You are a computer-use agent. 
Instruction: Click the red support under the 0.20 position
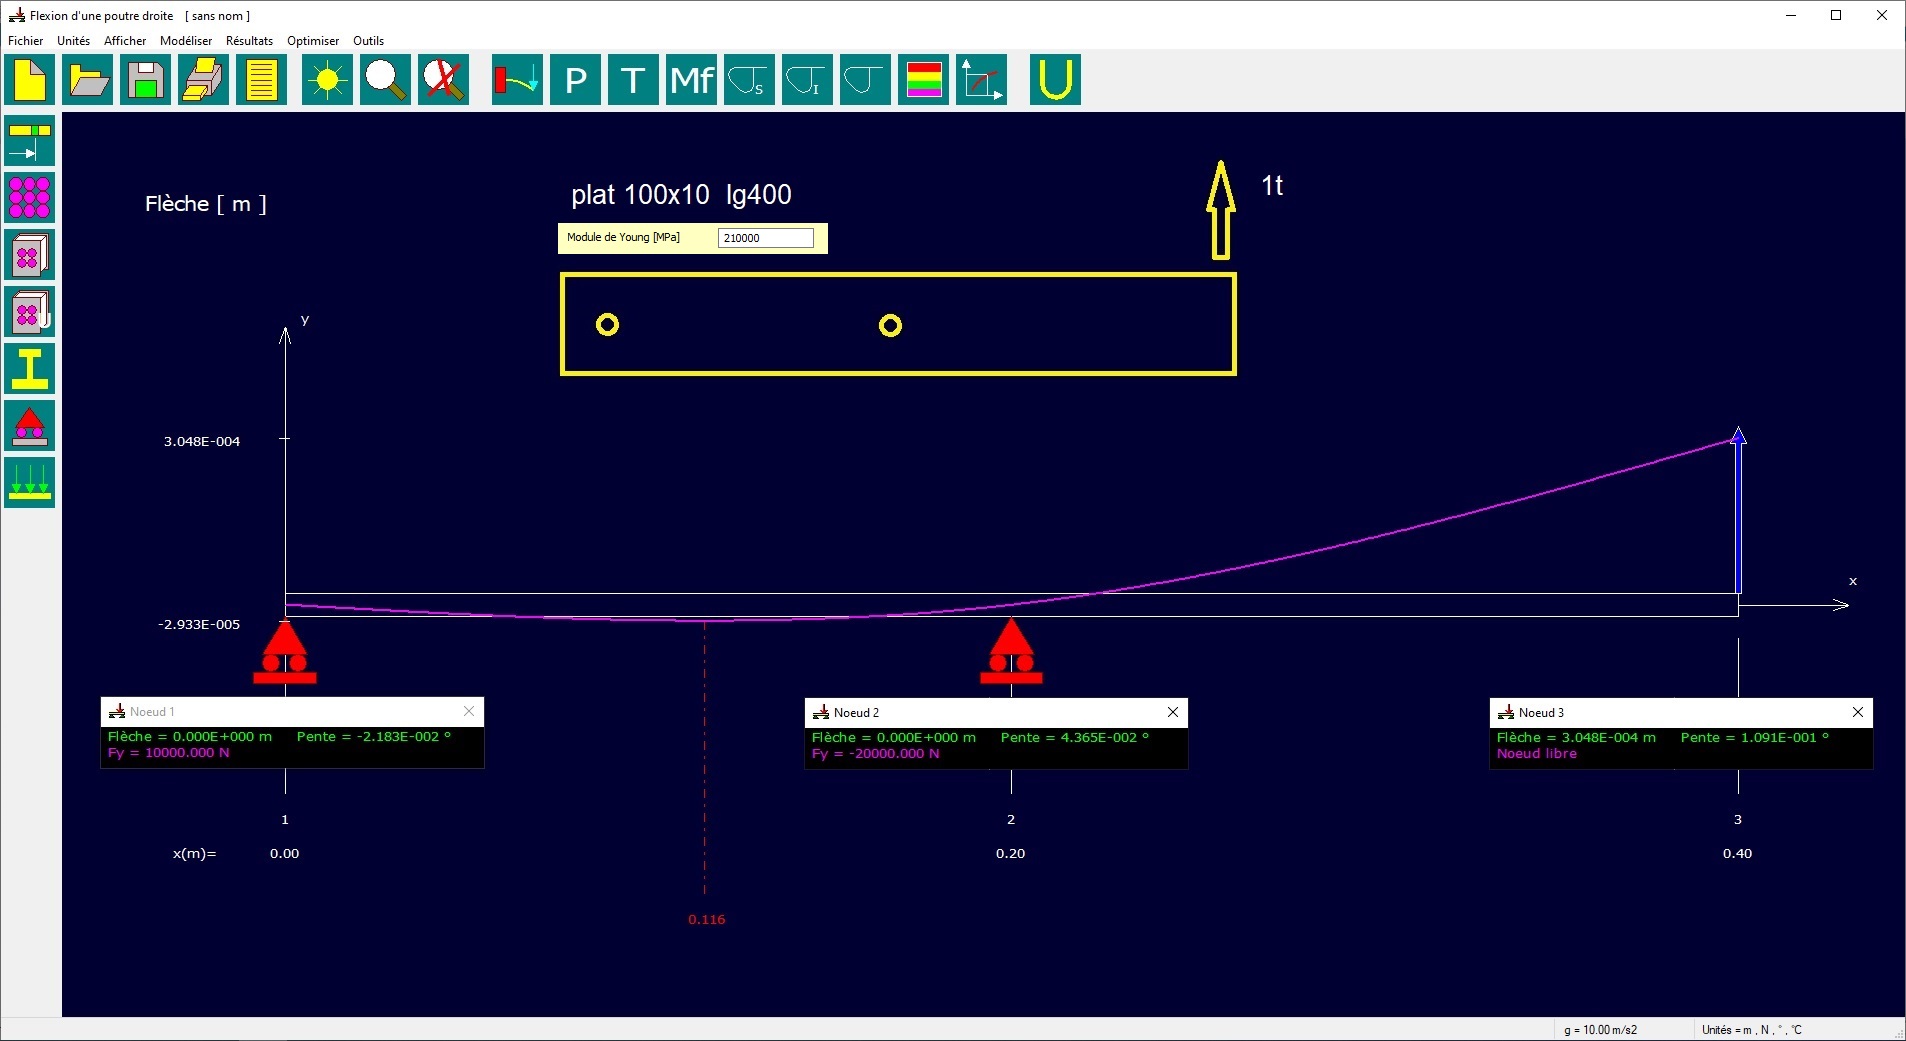(x=1011, y=652)
